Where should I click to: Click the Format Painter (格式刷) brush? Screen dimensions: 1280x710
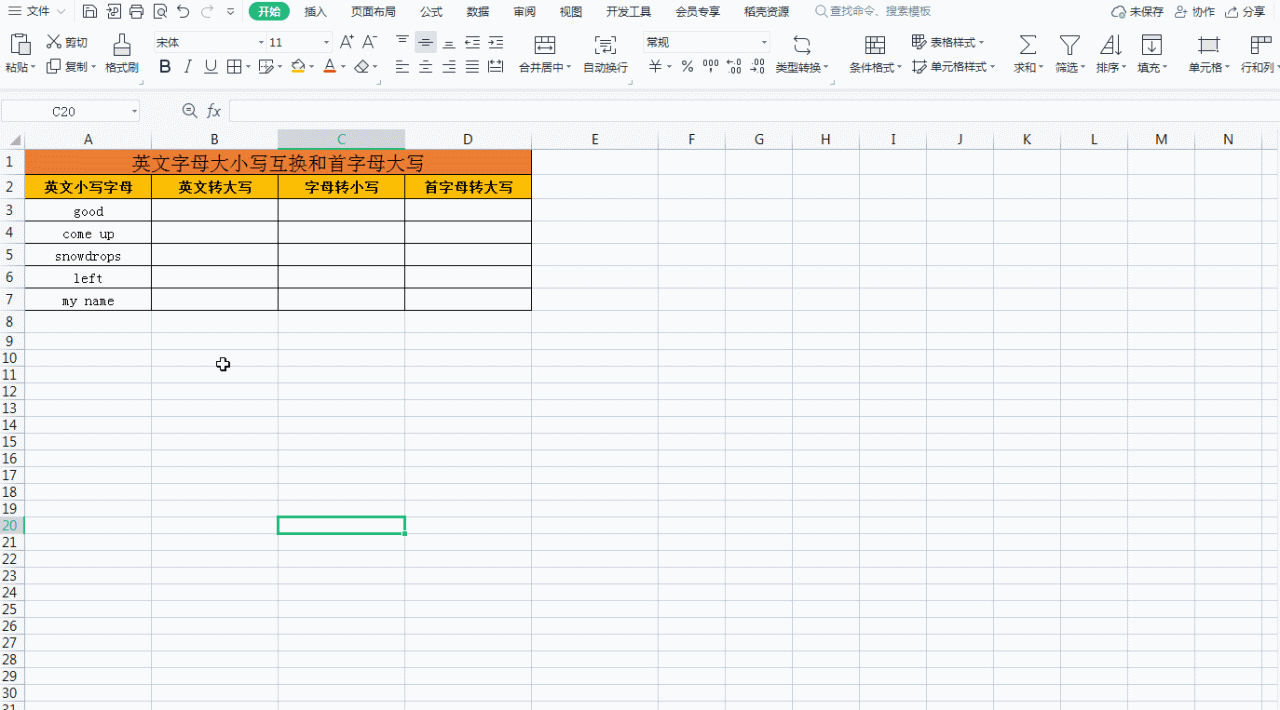coord(121,44)
